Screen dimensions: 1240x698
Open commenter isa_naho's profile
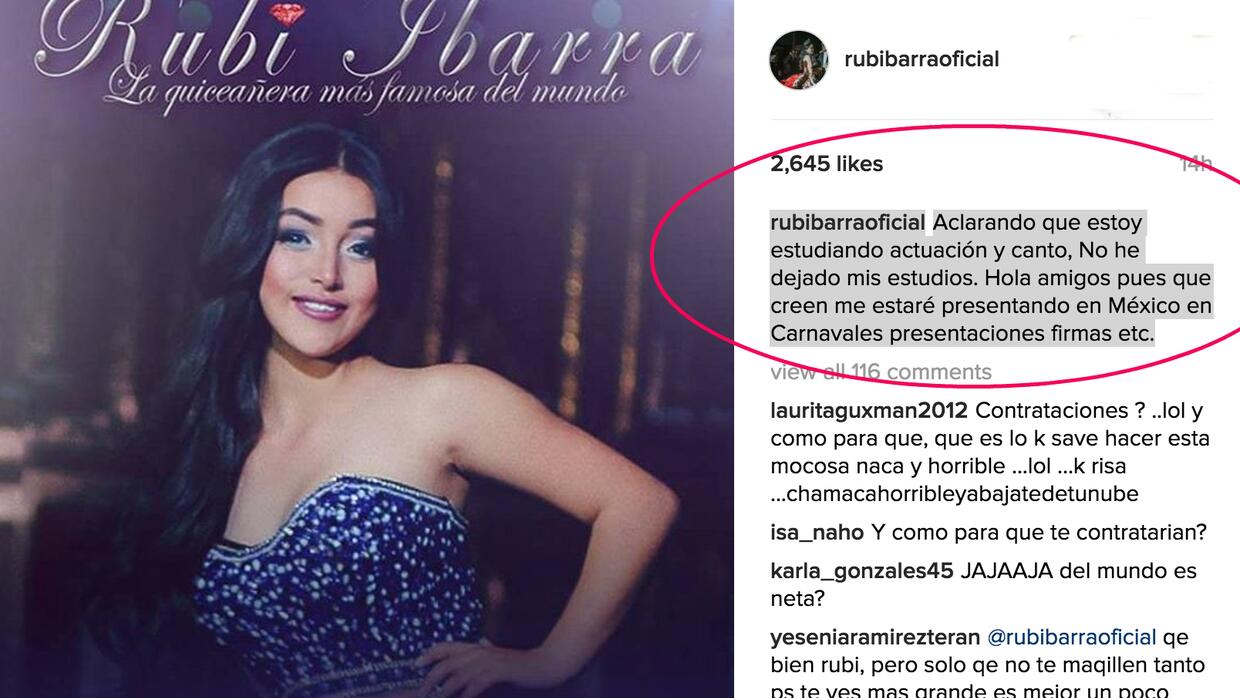click(x=817, y=533)
